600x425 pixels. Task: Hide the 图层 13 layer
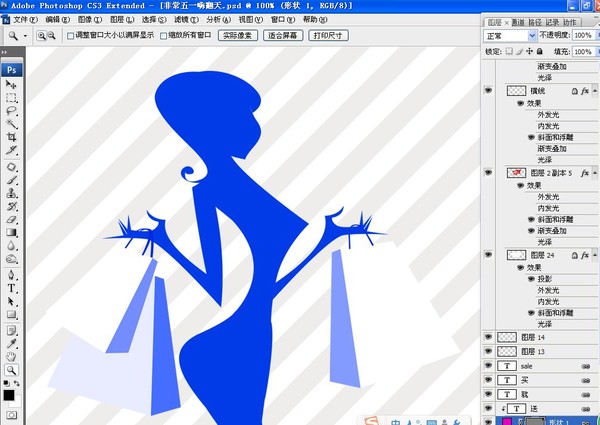click(x=488, y=351)
